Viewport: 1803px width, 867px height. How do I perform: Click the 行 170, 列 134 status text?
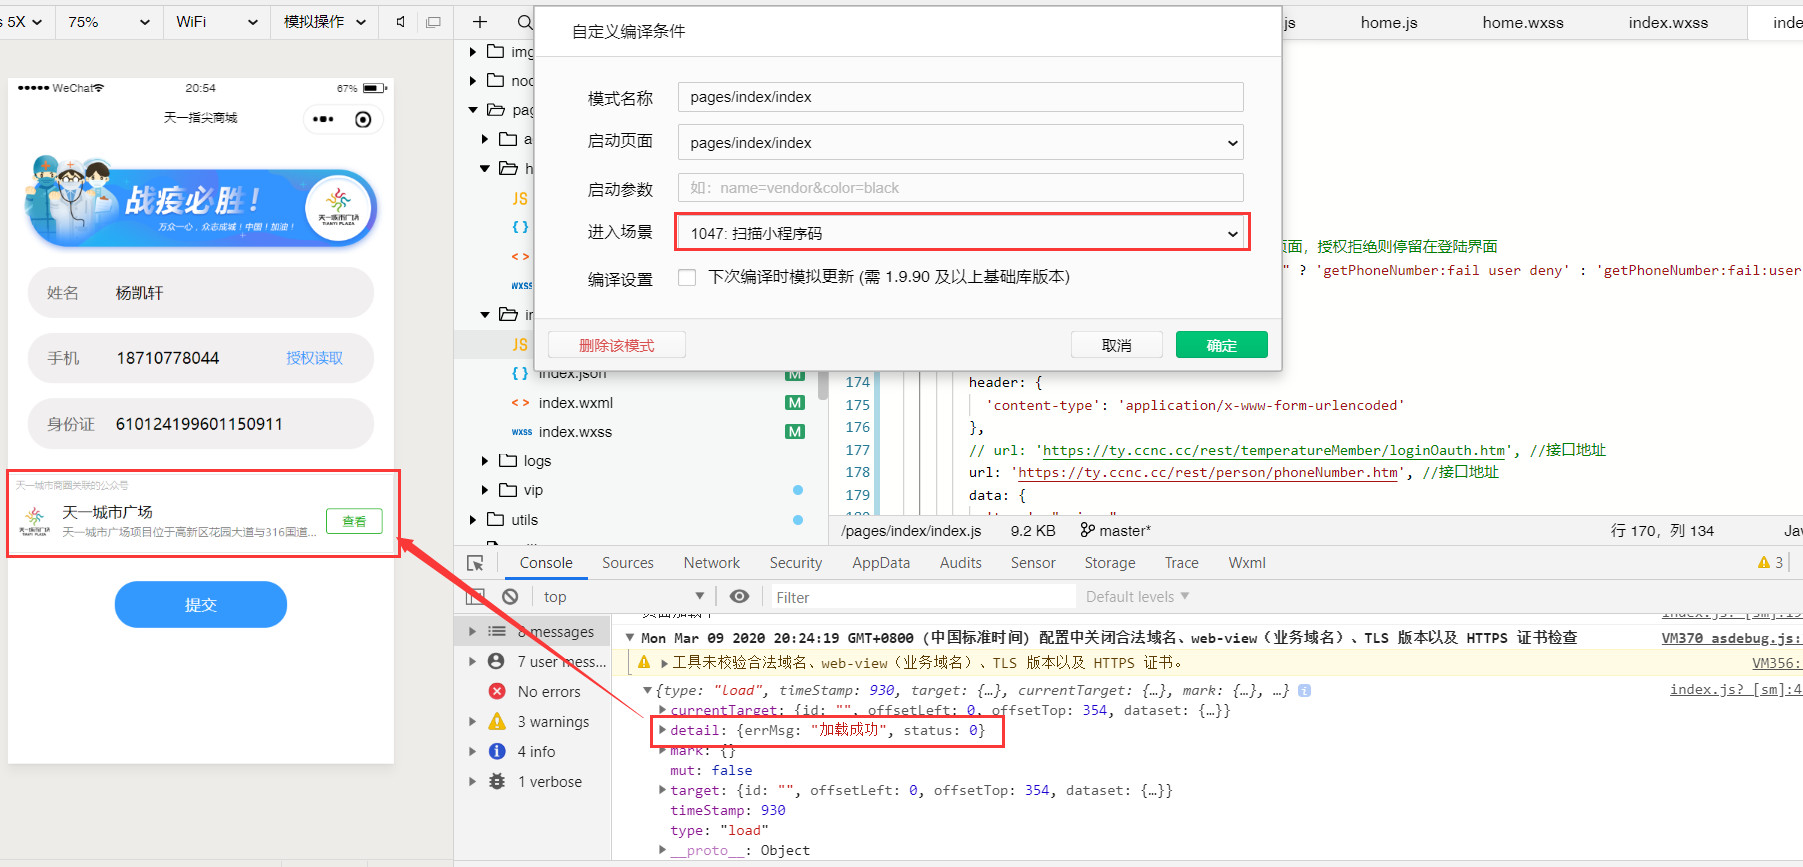coord(1662,530)
